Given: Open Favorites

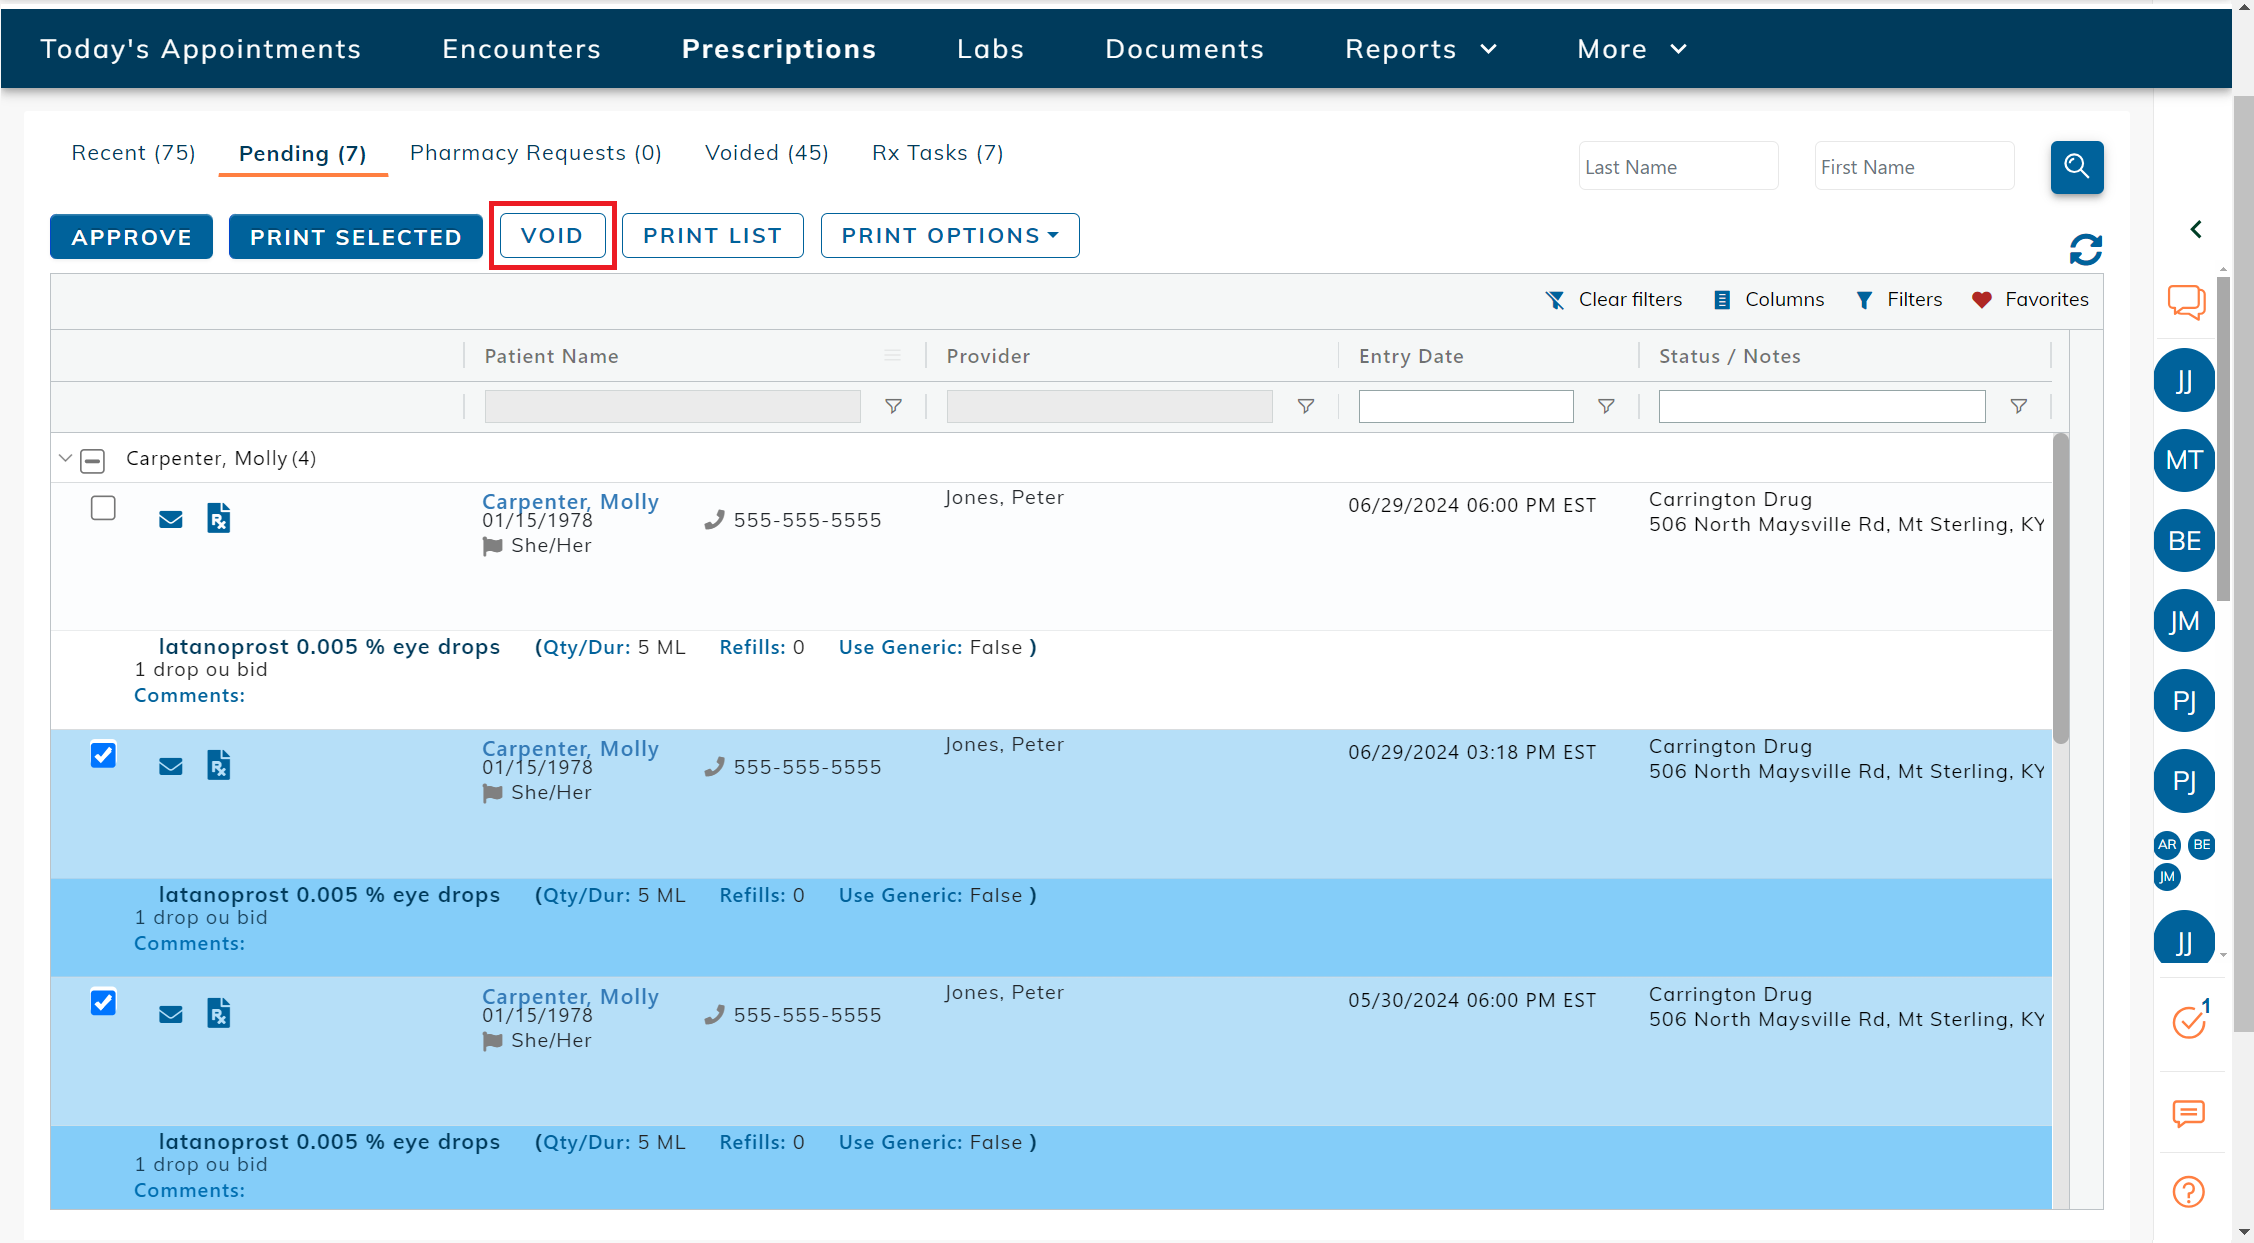Looking at the screenshot, I should click(x=2030, y=300).
